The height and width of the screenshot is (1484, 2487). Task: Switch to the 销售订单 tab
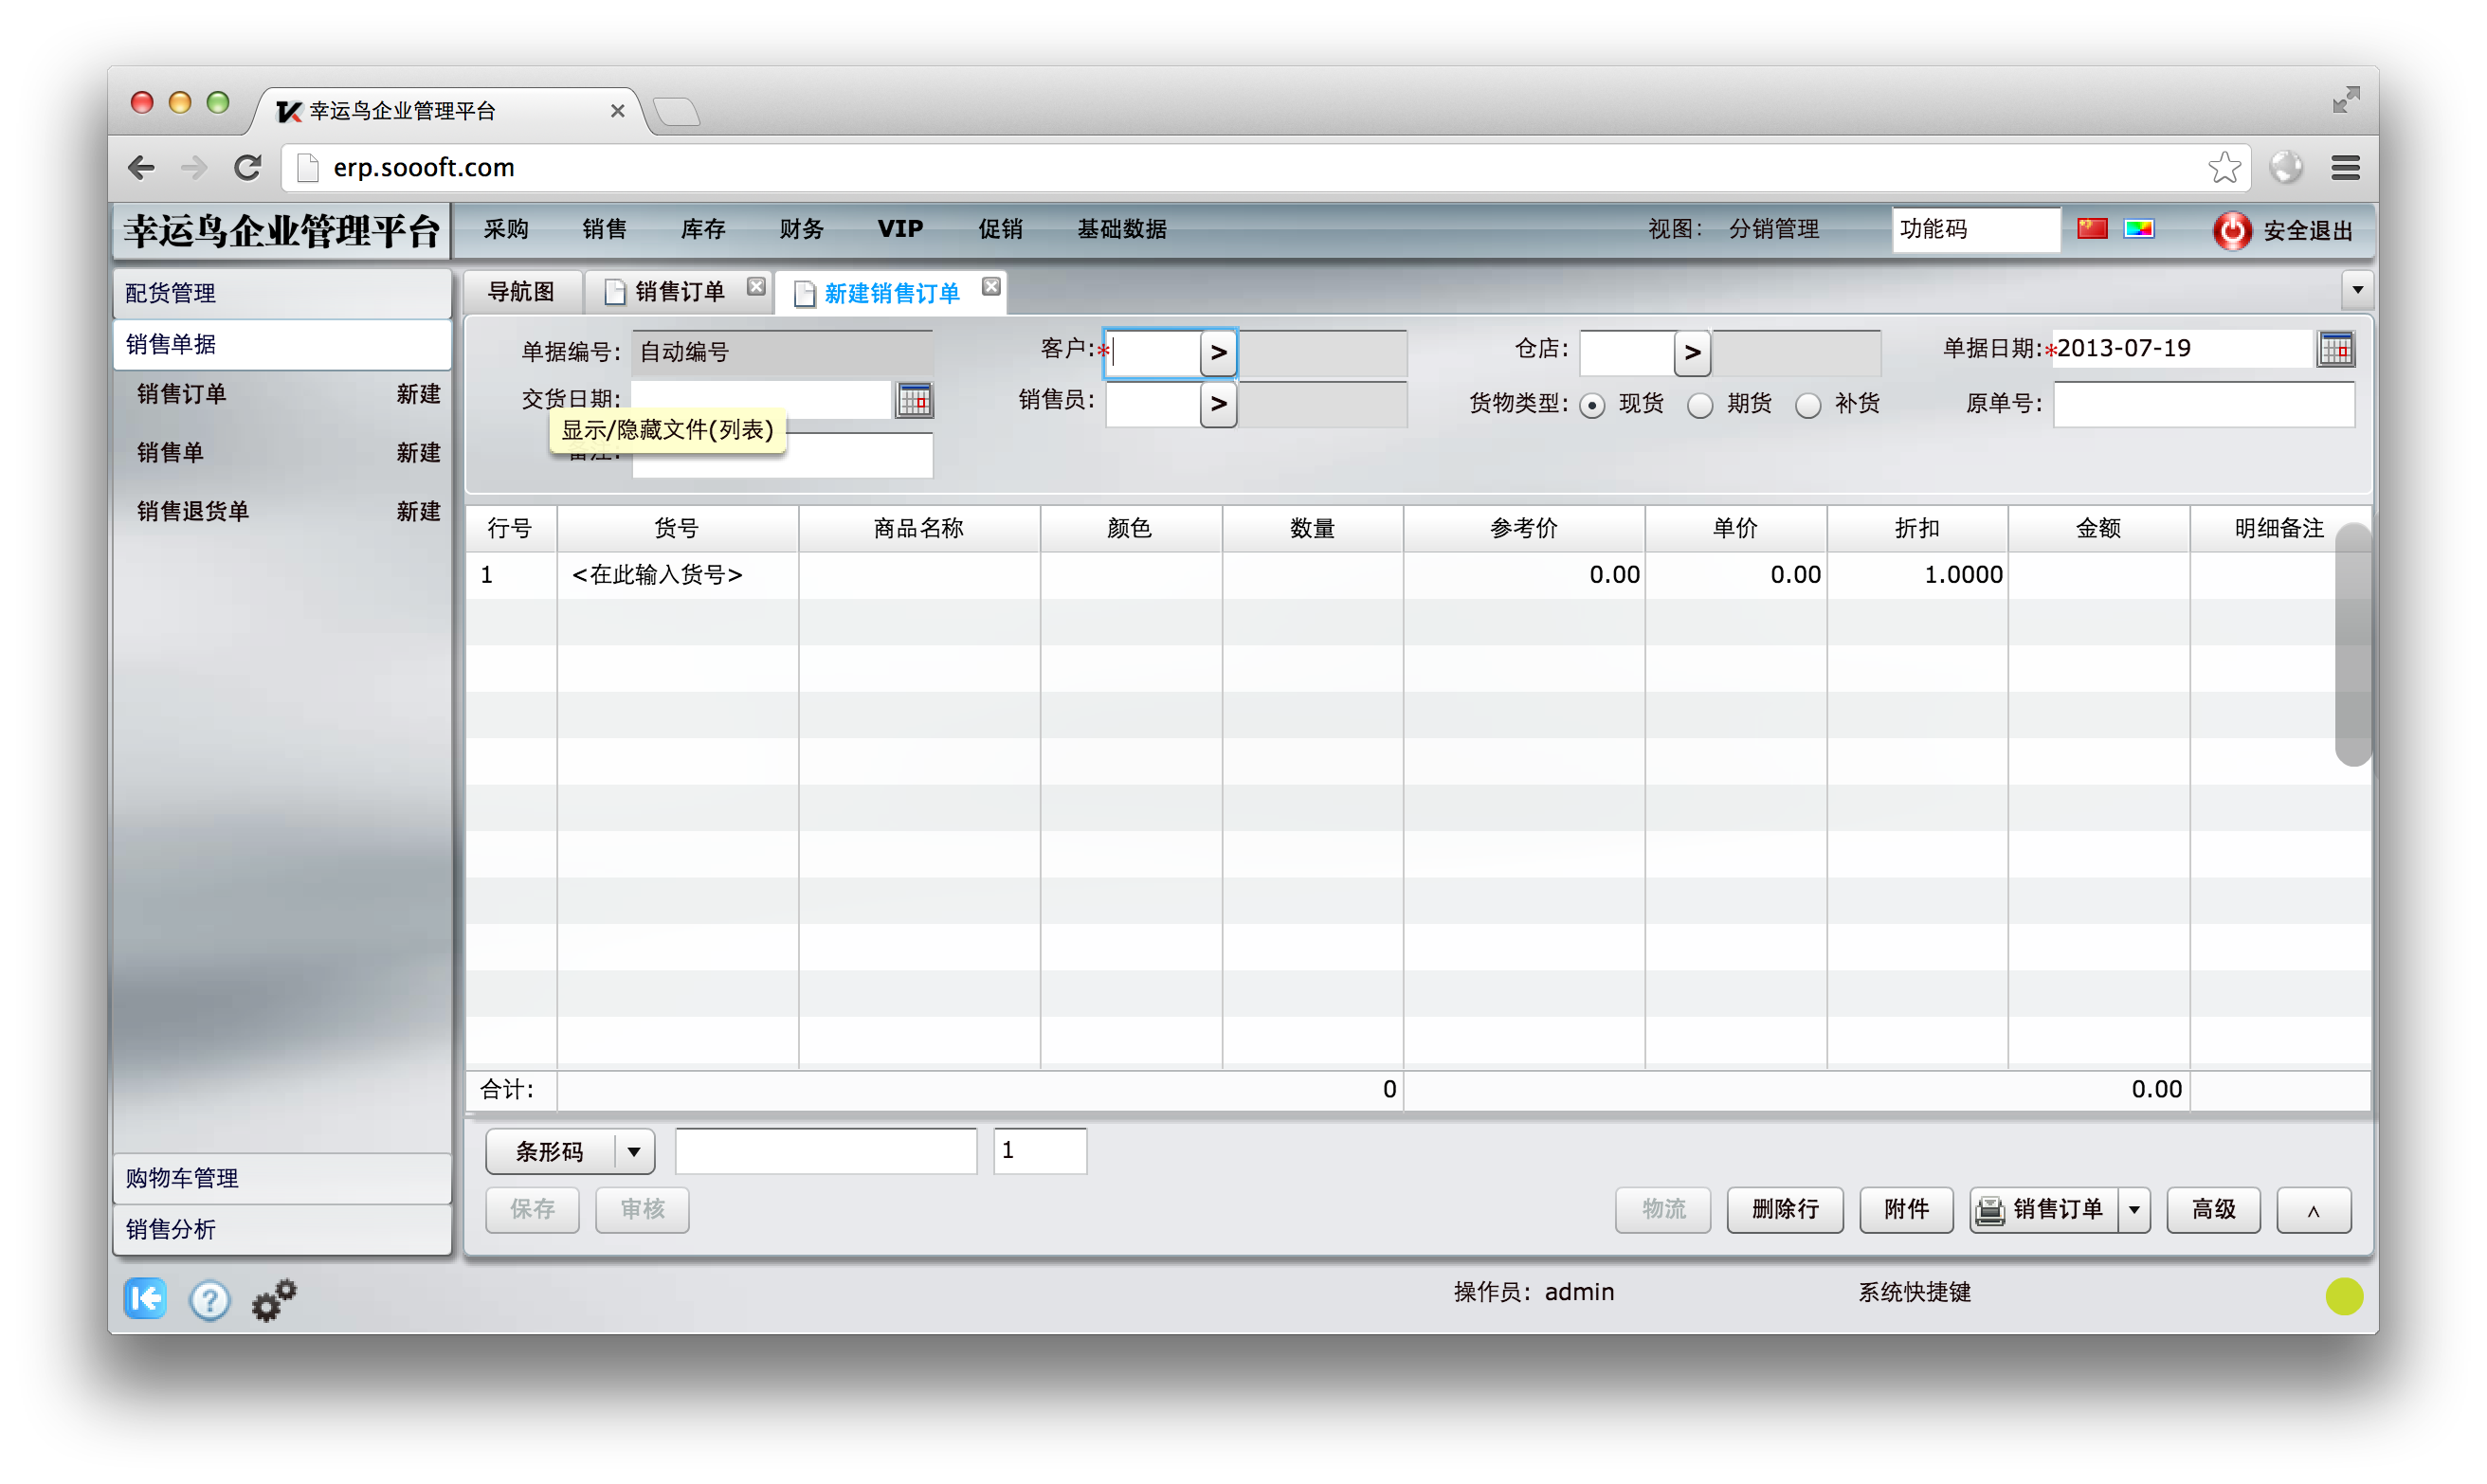[x=679, y=292]
